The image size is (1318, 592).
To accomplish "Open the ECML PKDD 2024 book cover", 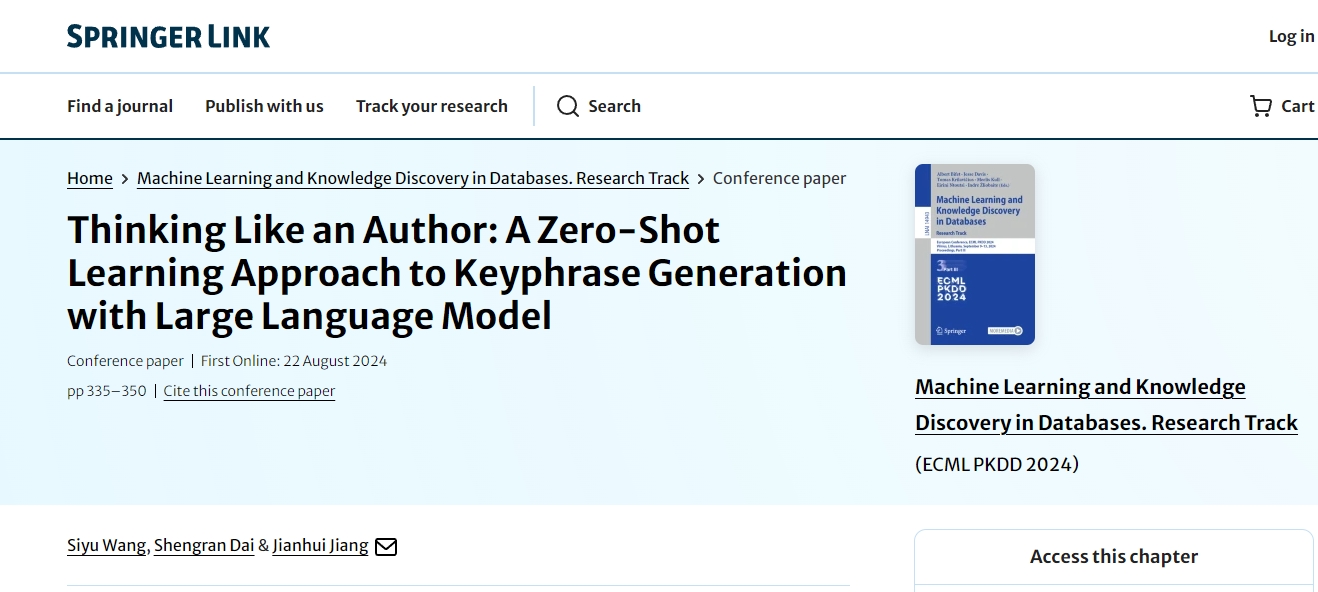I will point(975,254).
